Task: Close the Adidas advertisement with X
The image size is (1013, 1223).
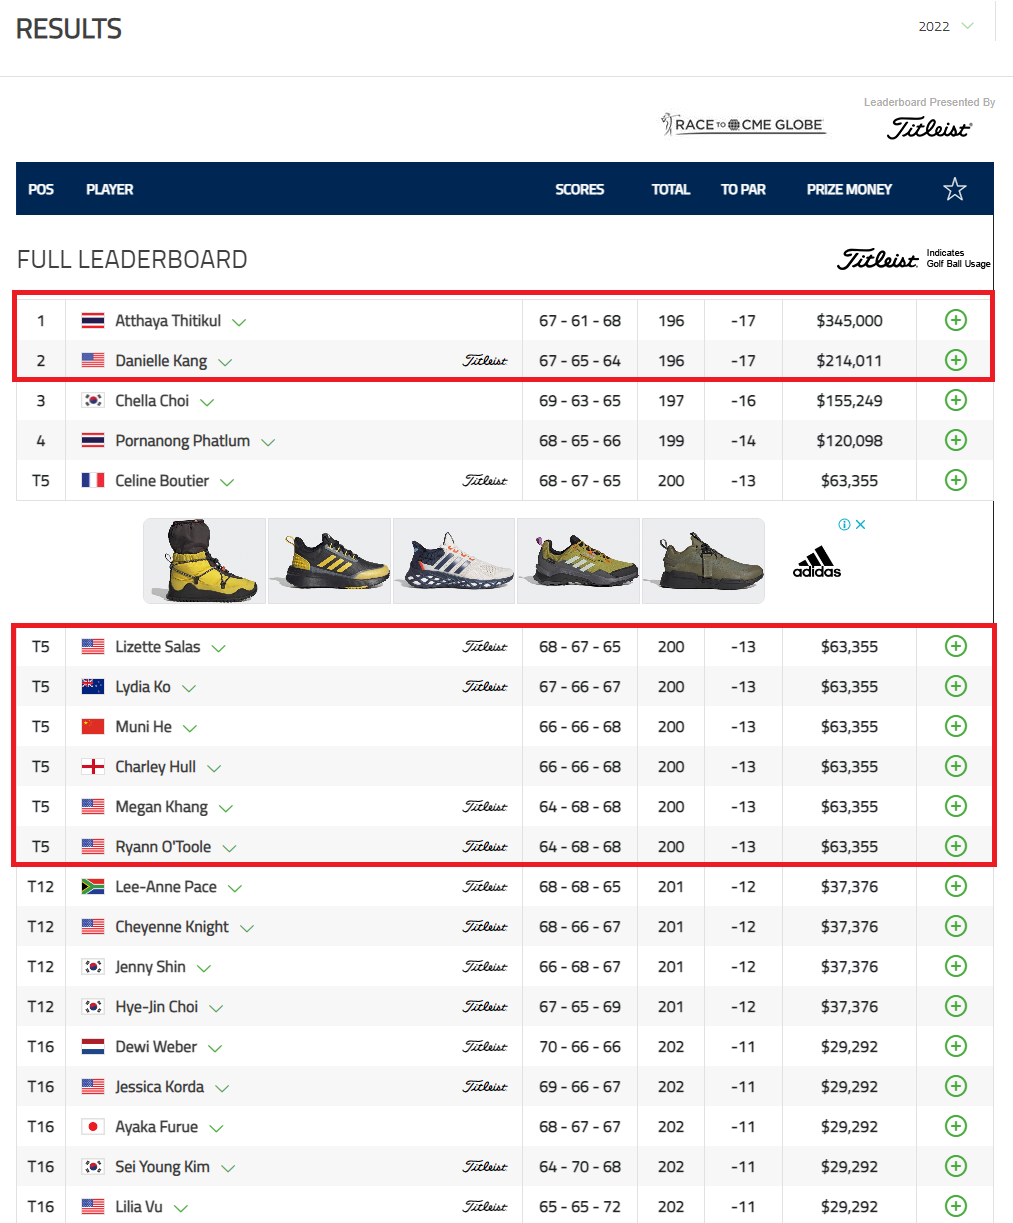Action: 860,524
